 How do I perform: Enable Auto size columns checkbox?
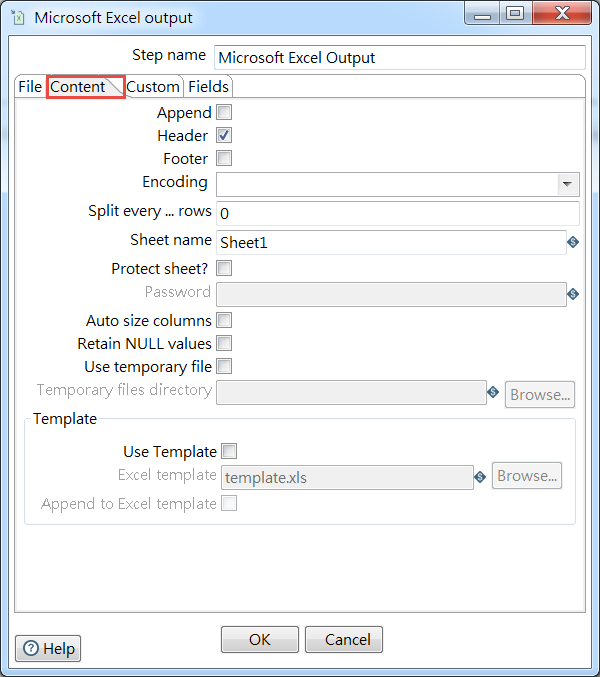point(224,320)
